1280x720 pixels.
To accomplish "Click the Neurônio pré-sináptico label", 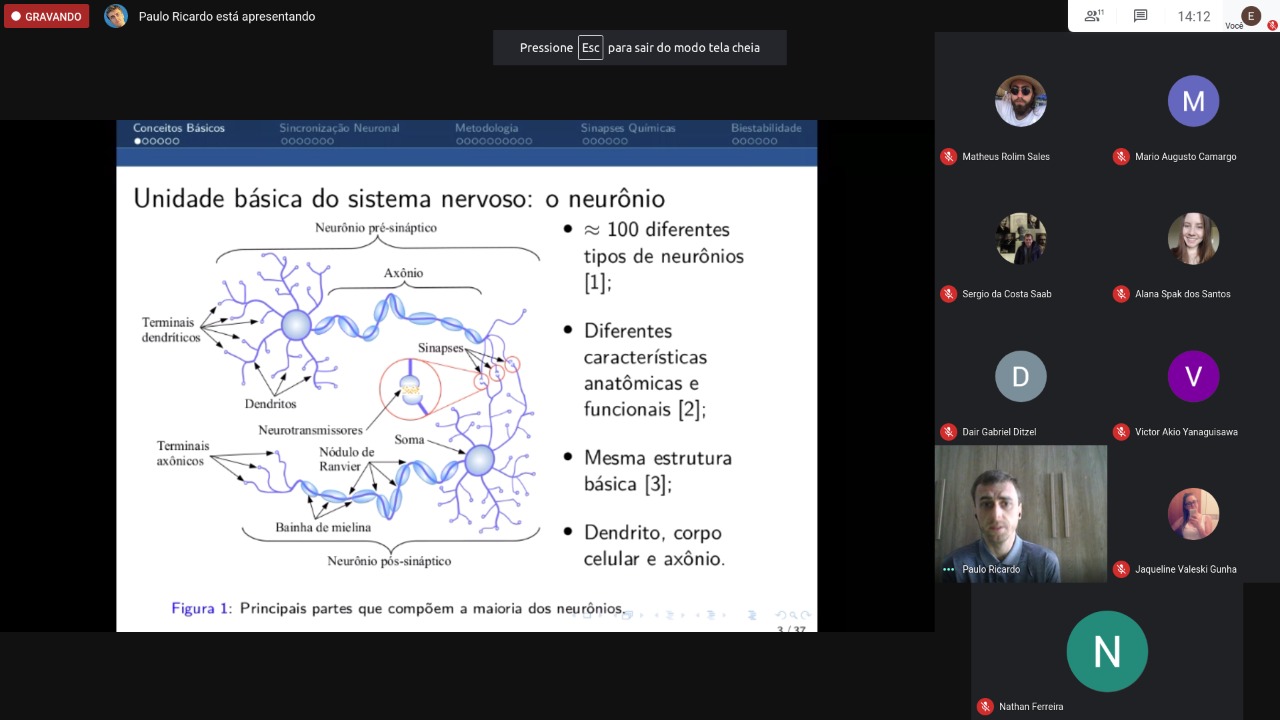I will point(376,227).
